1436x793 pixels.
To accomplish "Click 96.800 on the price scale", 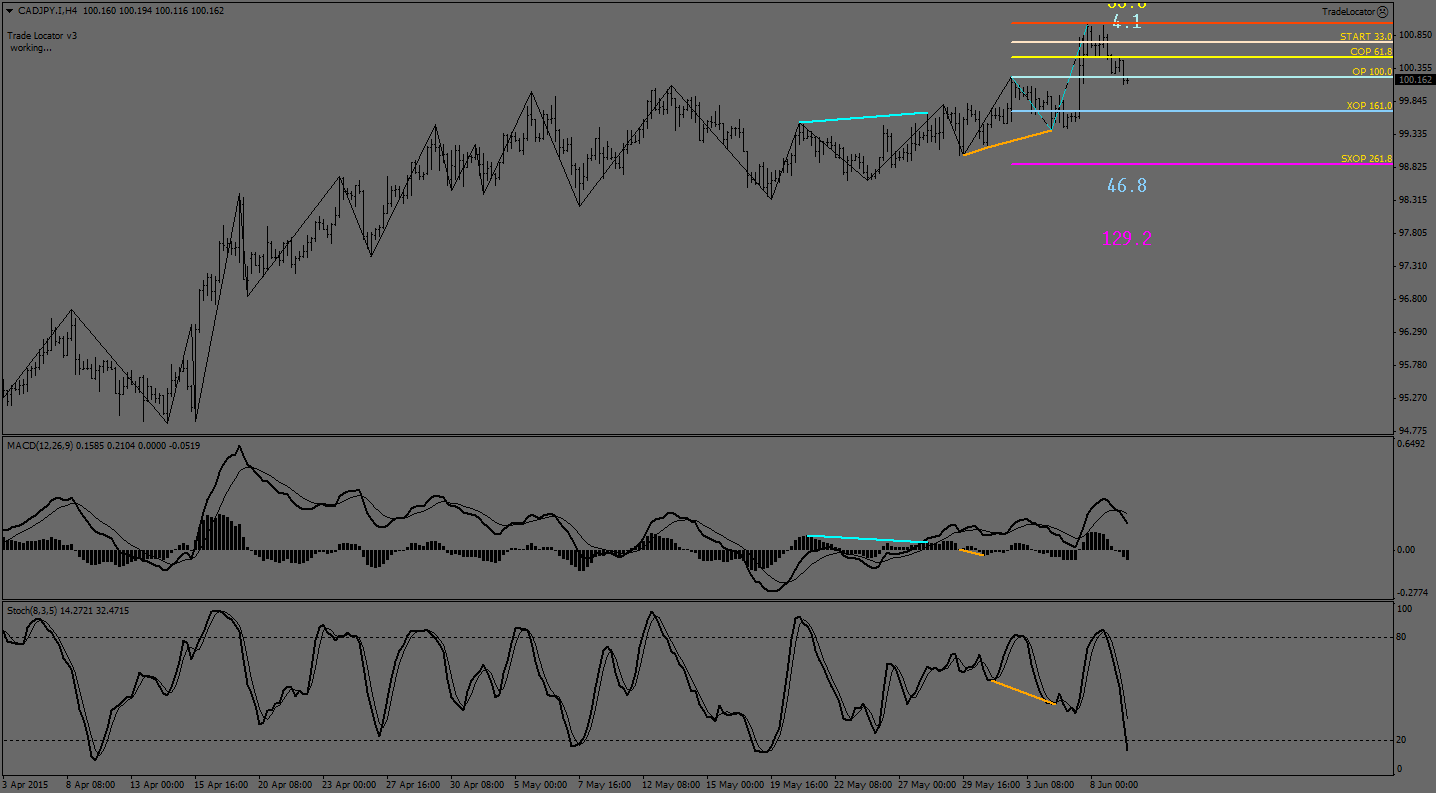I will click(1412, 299).
